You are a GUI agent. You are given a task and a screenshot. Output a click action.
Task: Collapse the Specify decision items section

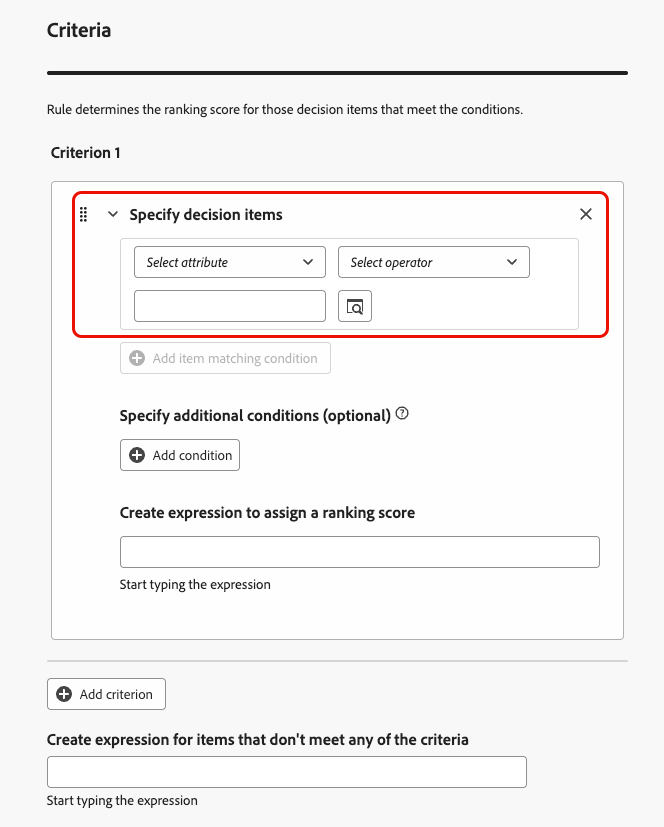coord(113,214)
